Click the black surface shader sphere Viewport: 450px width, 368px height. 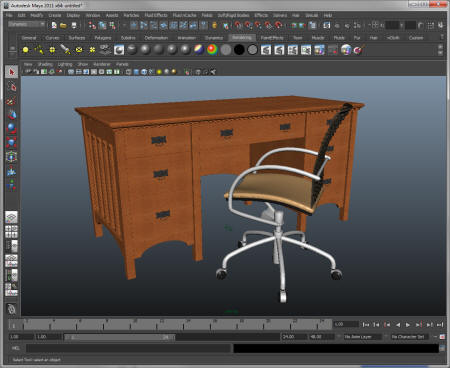[239, 50]
